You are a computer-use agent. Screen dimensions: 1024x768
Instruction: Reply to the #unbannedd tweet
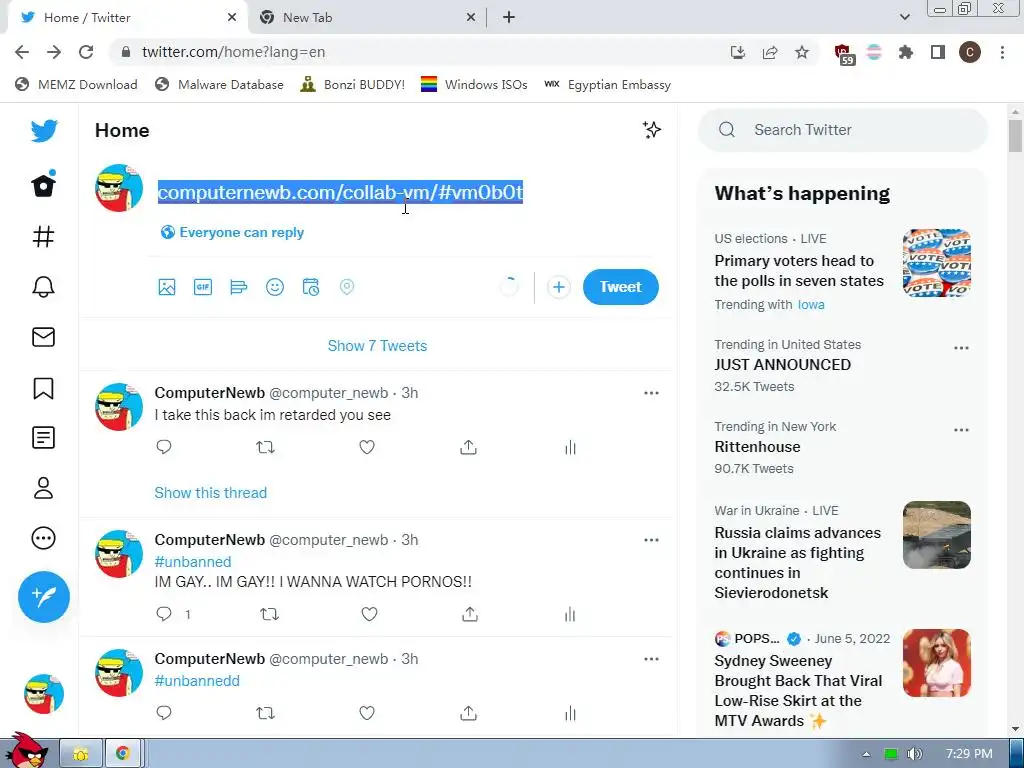[164, 712]
